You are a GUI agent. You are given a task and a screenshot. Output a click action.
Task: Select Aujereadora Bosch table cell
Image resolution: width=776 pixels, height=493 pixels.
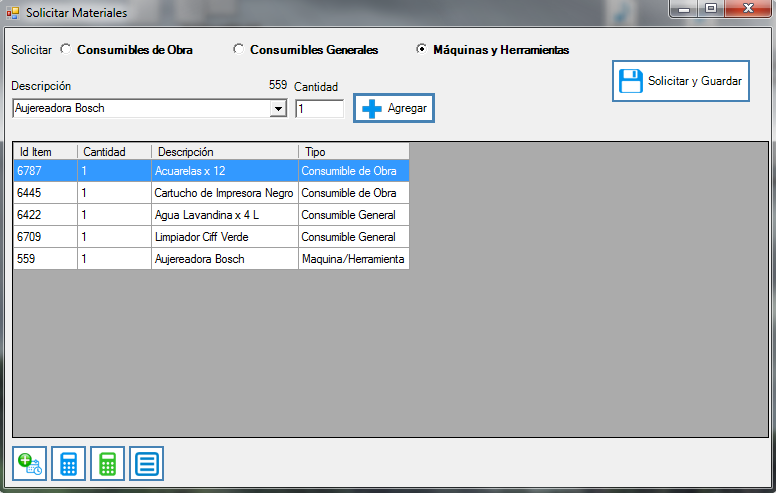click(x=225, y=258)
